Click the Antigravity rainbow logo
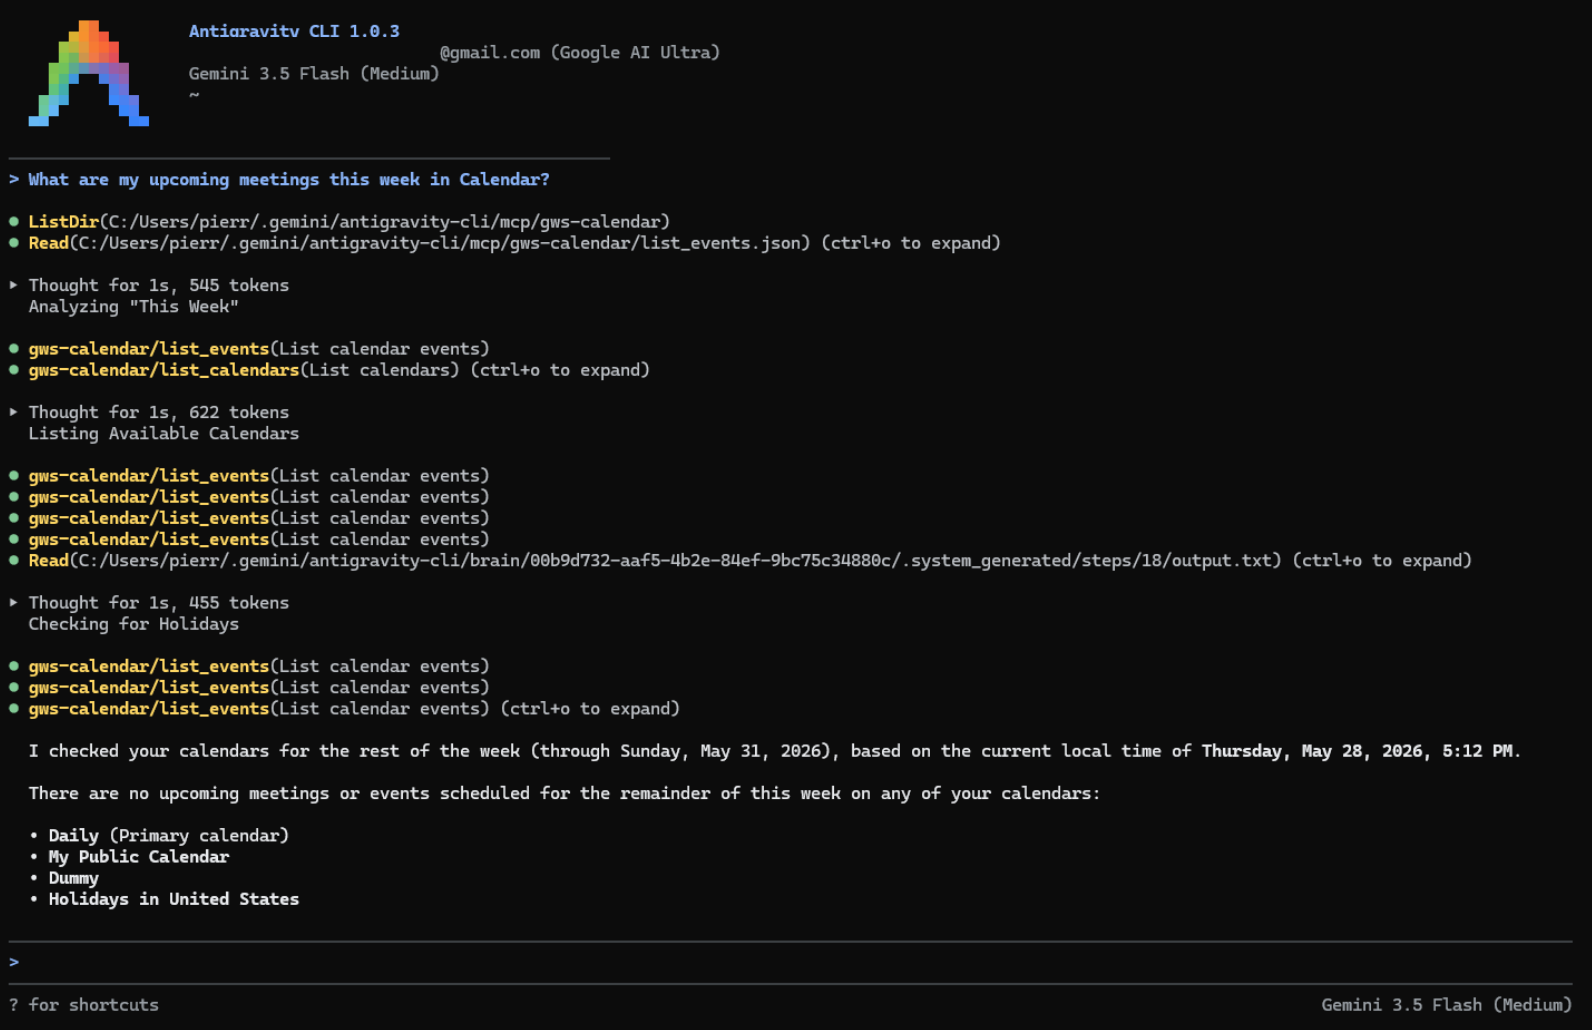1592x1030 pixels. pyautogui.click(x=89, y=73)
